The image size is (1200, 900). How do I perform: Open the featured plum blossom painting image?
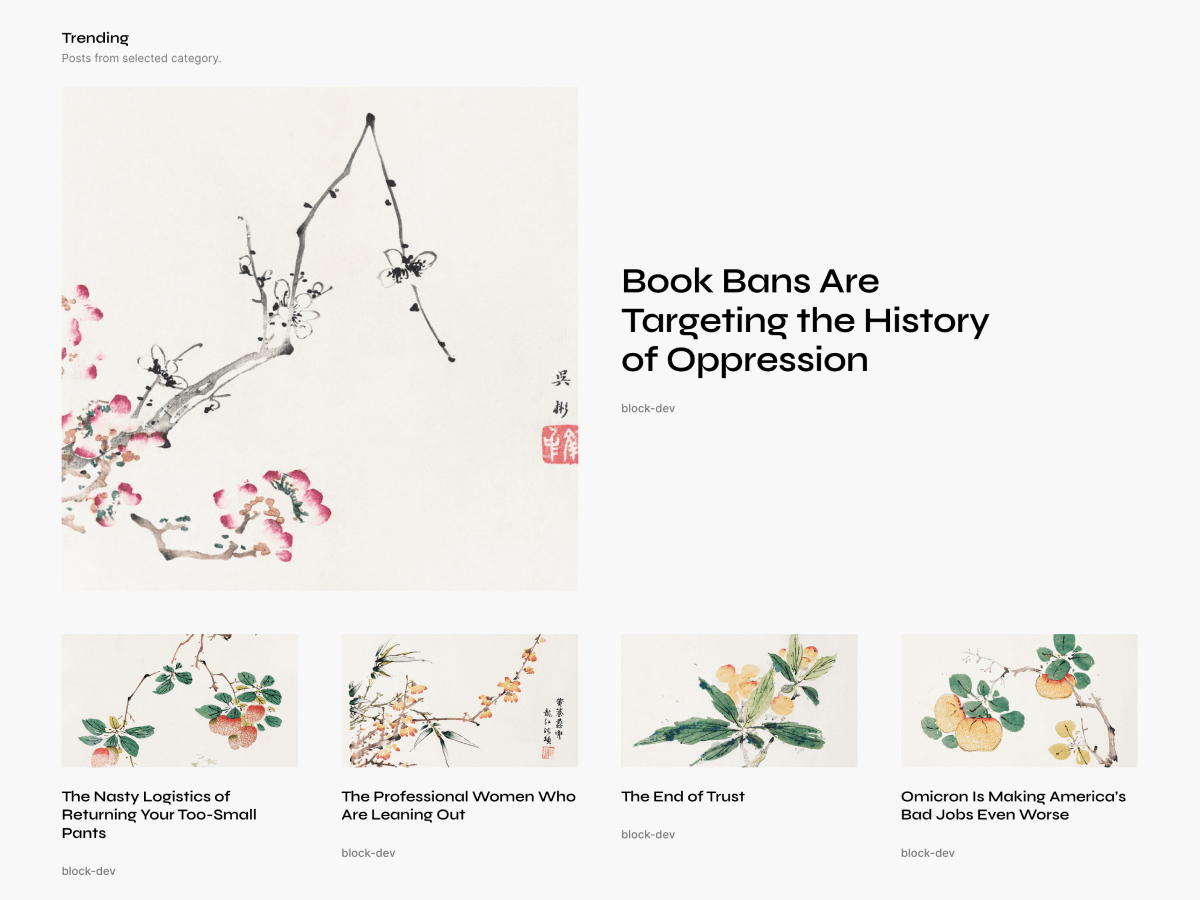[319, 338]
